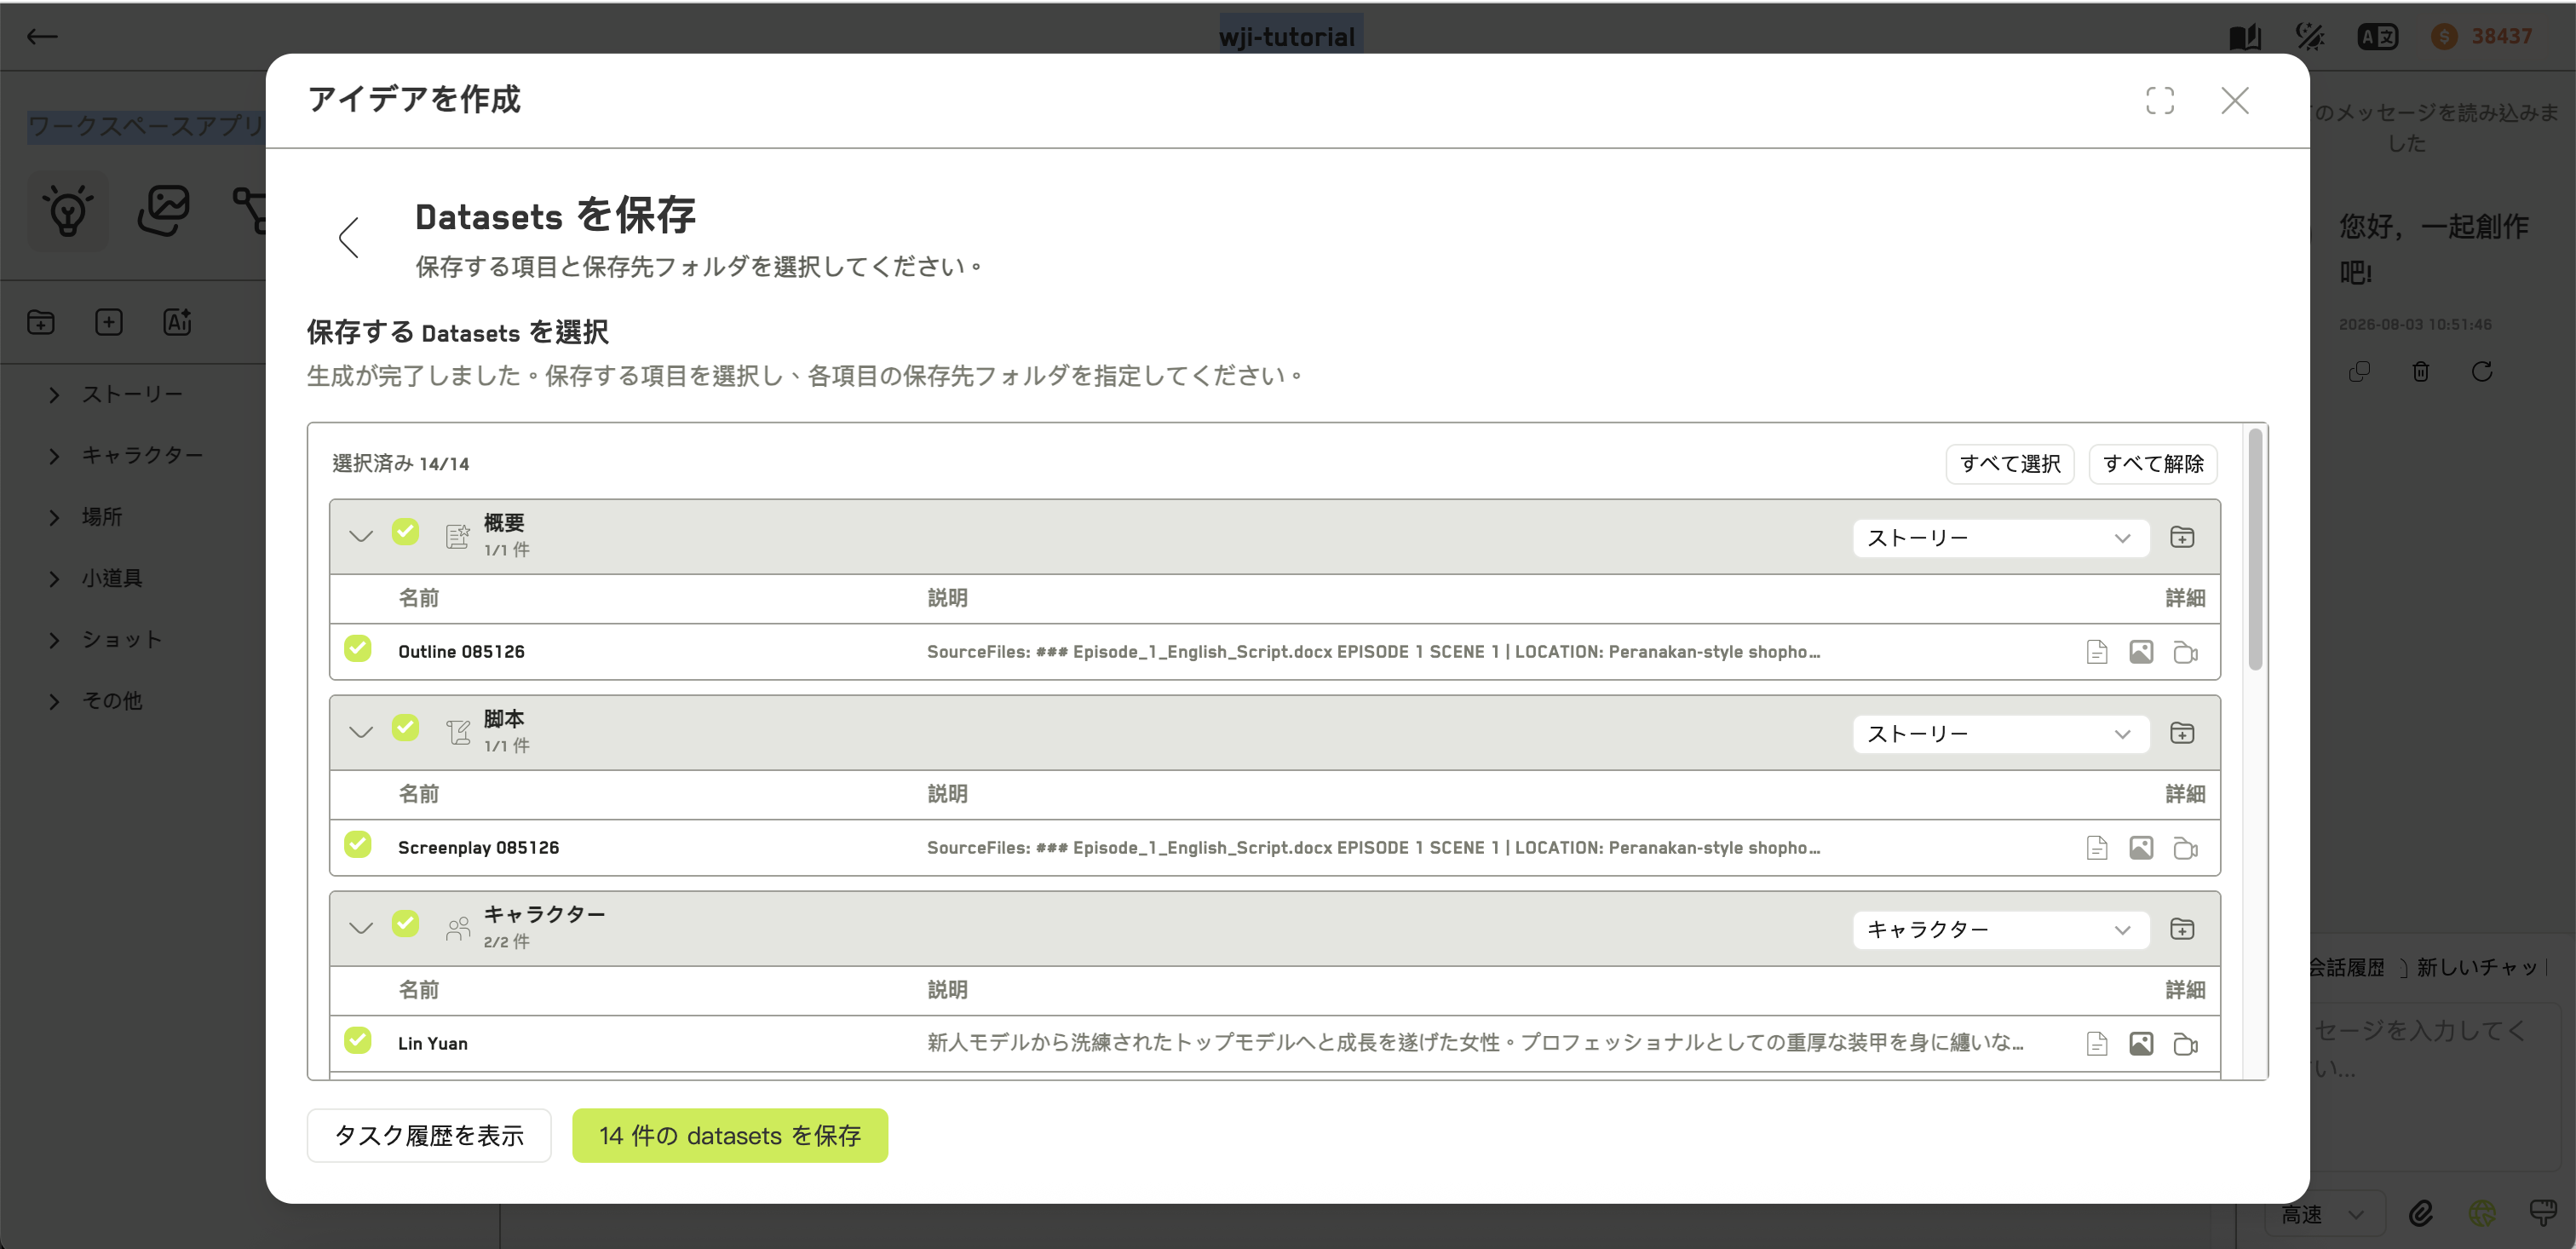This screenshot has height=1249, width=2576.
Task: Uncheck the Screenplay 085126 row checkbox
Action: click(357, 845)
